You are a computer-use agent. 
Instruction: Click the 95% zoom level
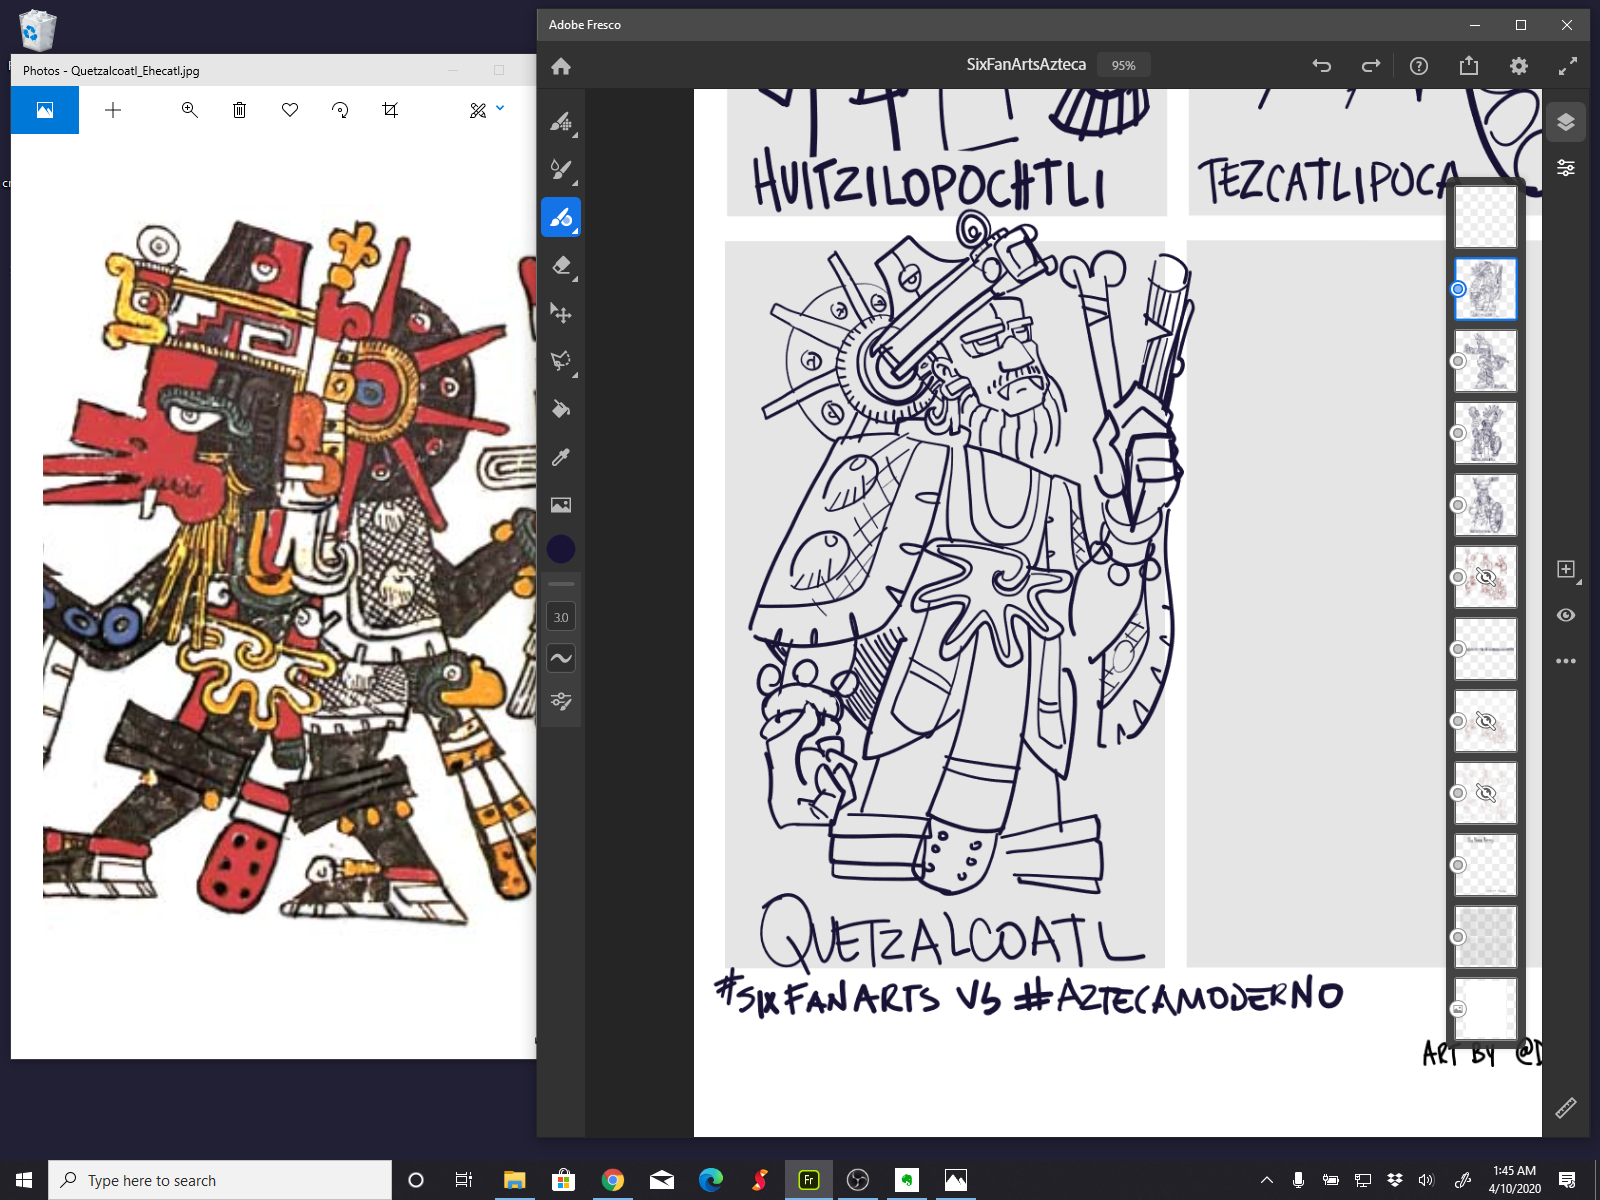pos(1123,65)
